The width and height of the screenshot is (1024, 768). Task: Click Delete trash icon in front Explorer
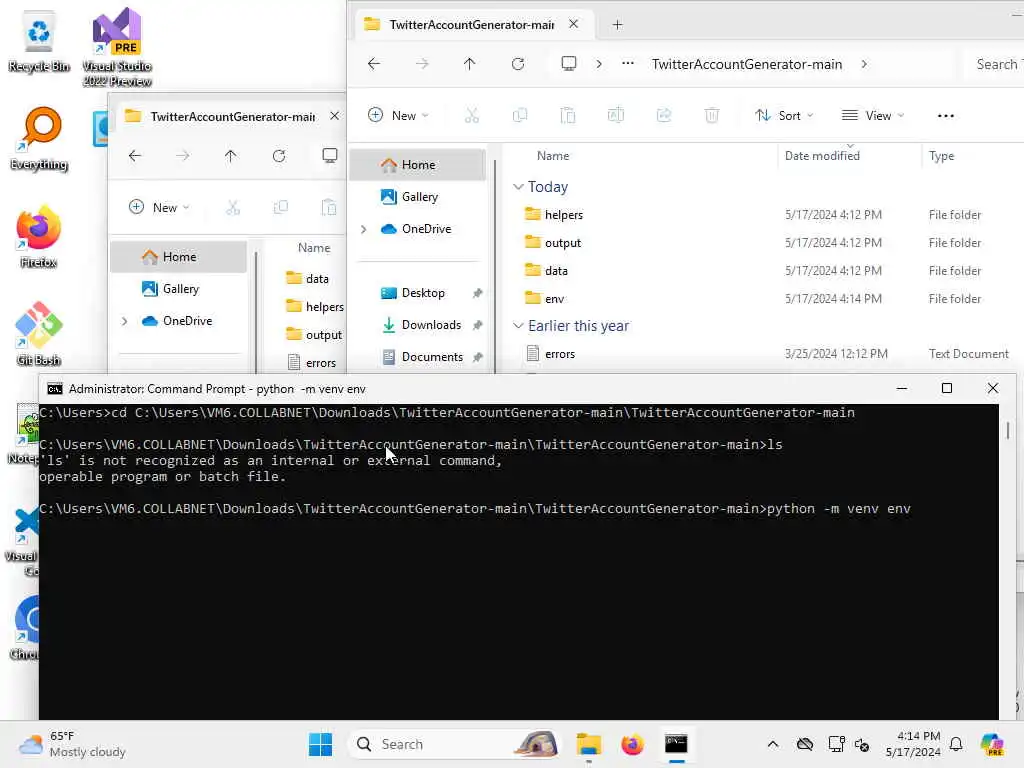pyautogui.click(x=712, y=116)
